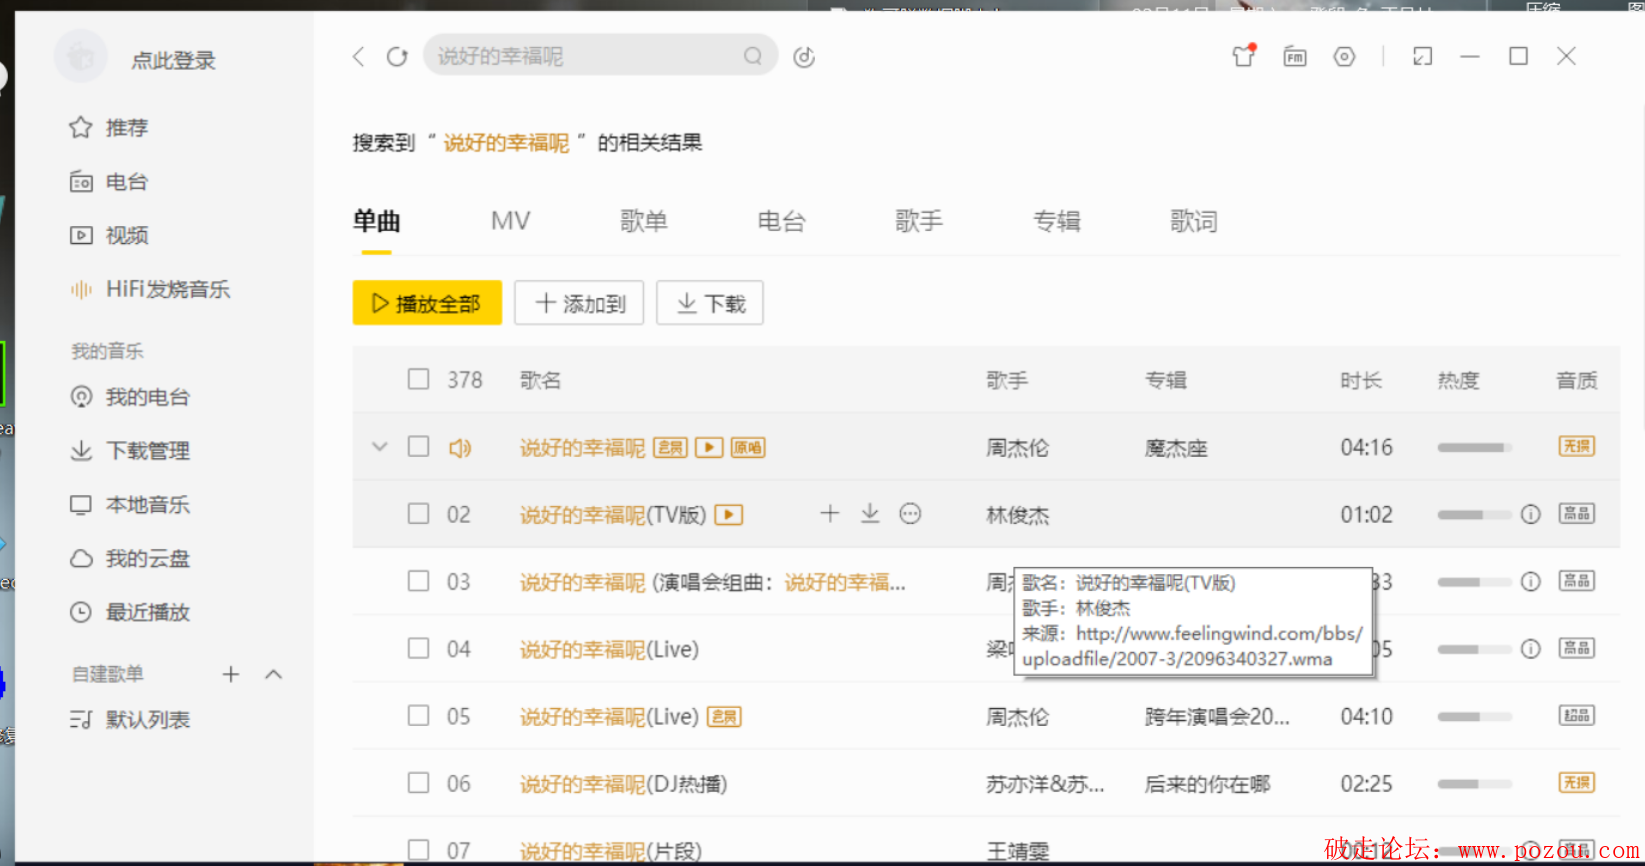The image size is (1645, 866).
Task: Open the 歌词 tab
Action: [x=1194, y=221]
